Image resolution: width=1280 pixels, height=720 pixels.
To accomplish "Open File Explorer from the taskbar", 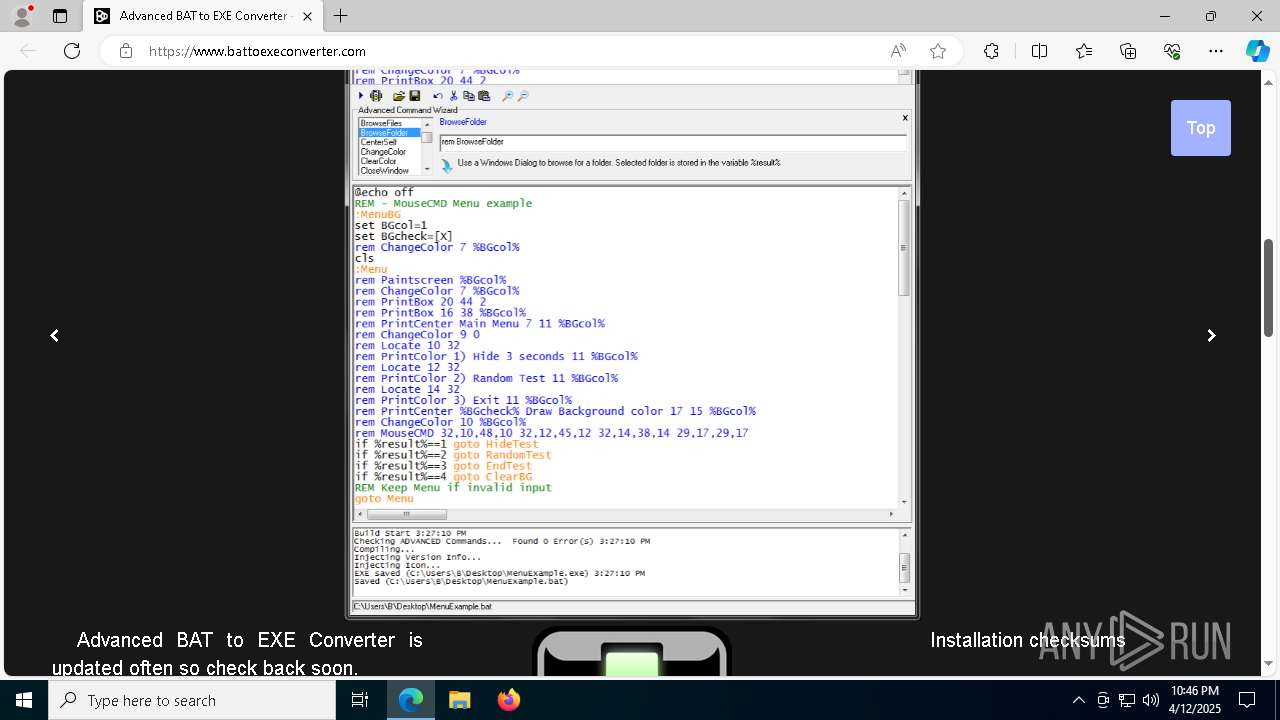I will tap(459, 700).
